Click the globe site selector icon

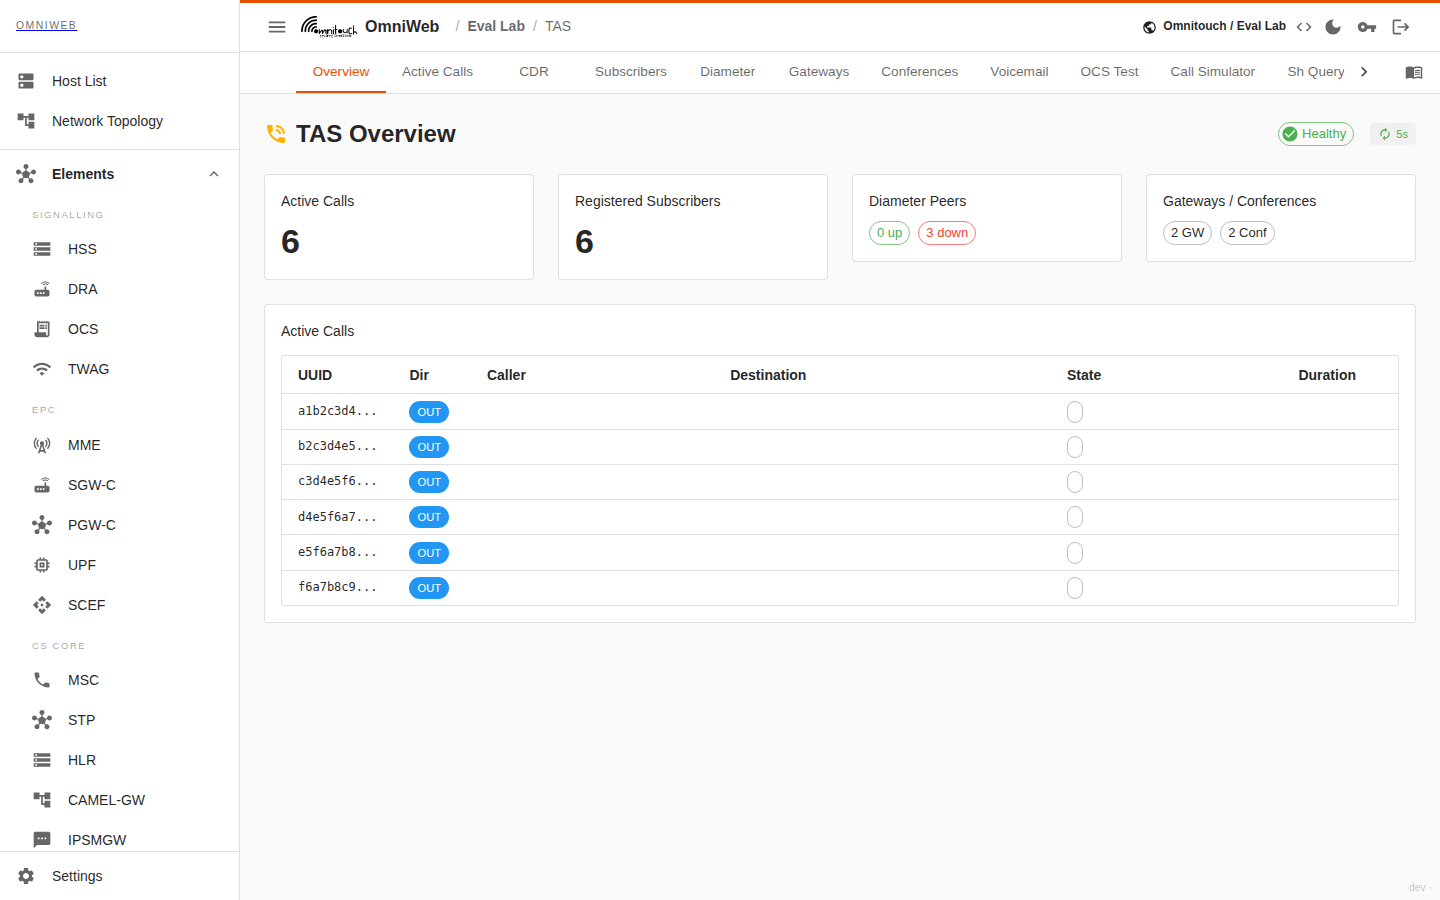[1150, 27]
